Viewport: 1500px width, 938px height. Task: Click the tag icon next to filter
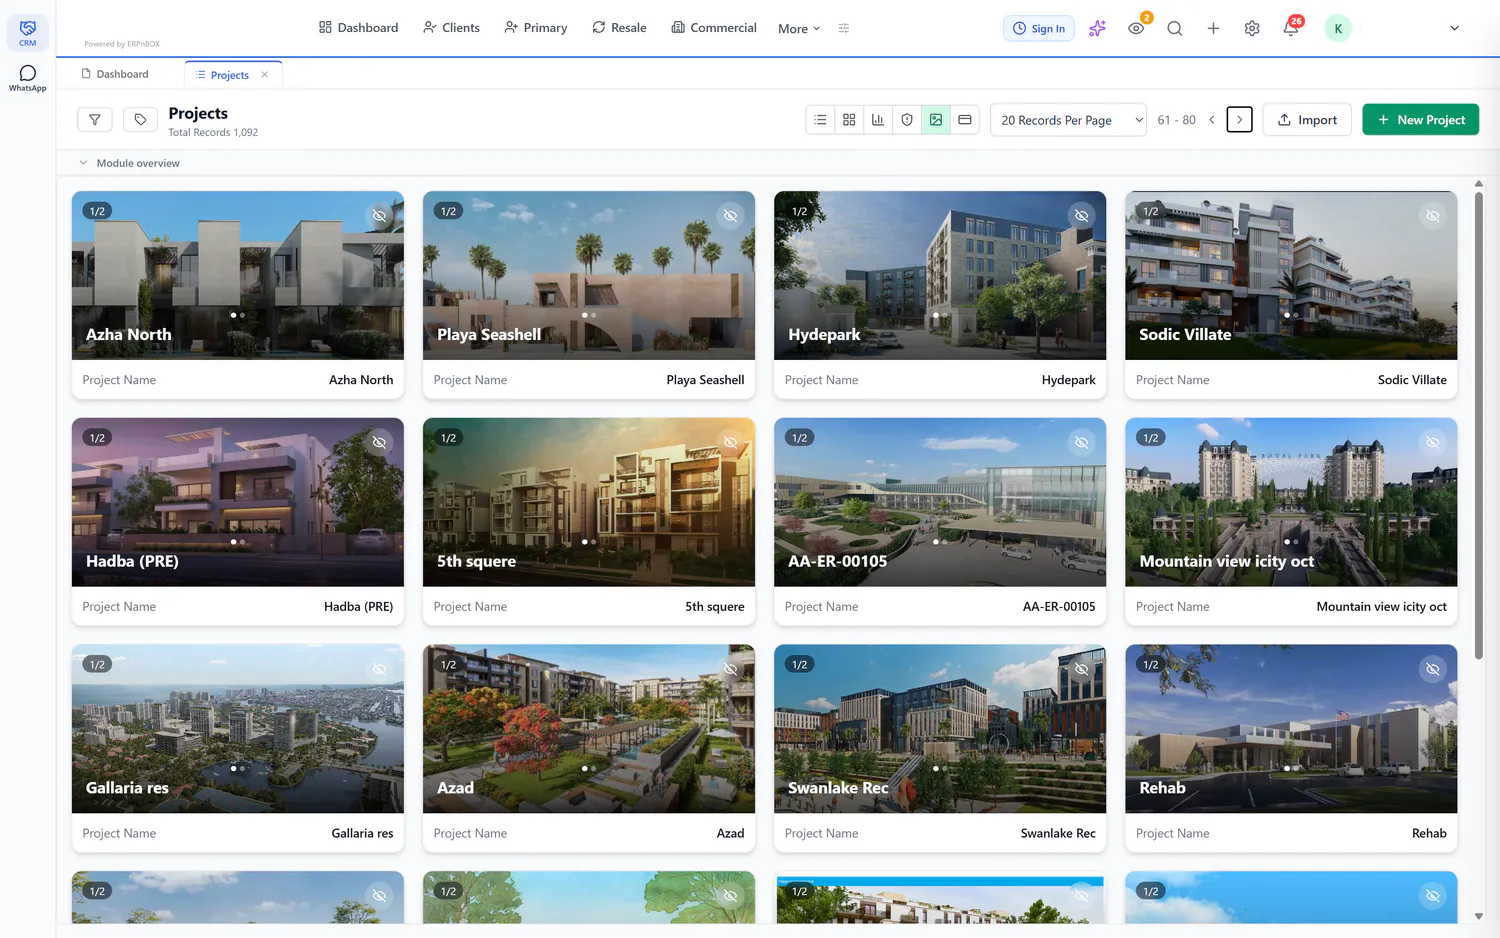[x=140, y=120]
